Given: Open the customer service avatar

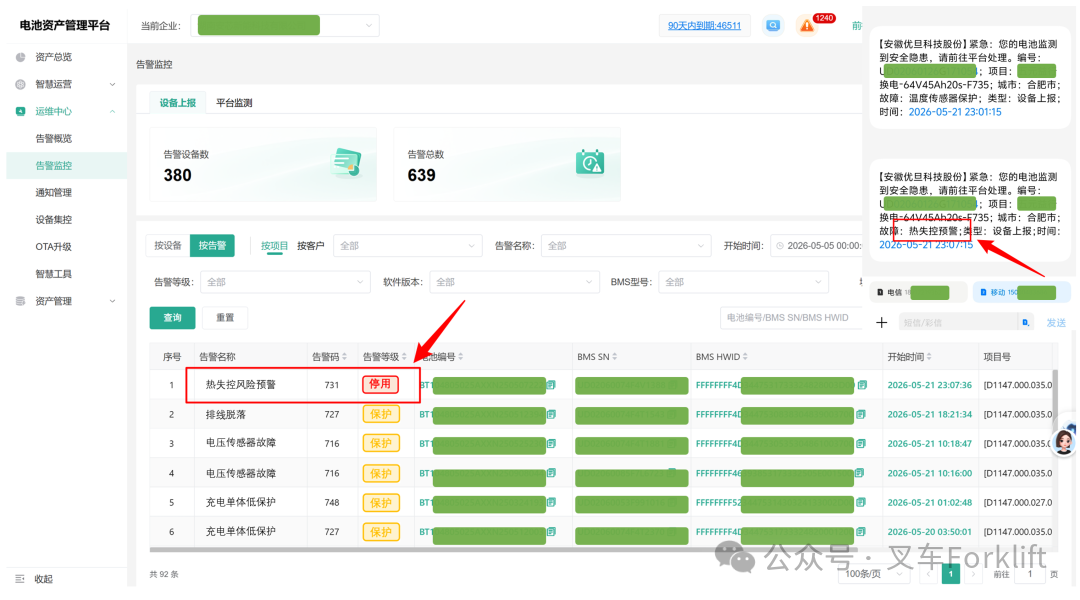Looking at the screenshot, I should [x=1063, y=441].
